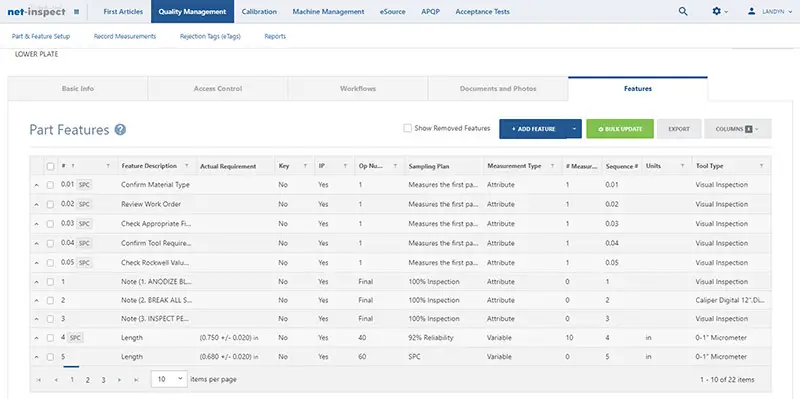Toggle the expander for Note 2 BREAK ALL row
The width and height of the screenshot is (800, 399).
[x=36, y=301]
